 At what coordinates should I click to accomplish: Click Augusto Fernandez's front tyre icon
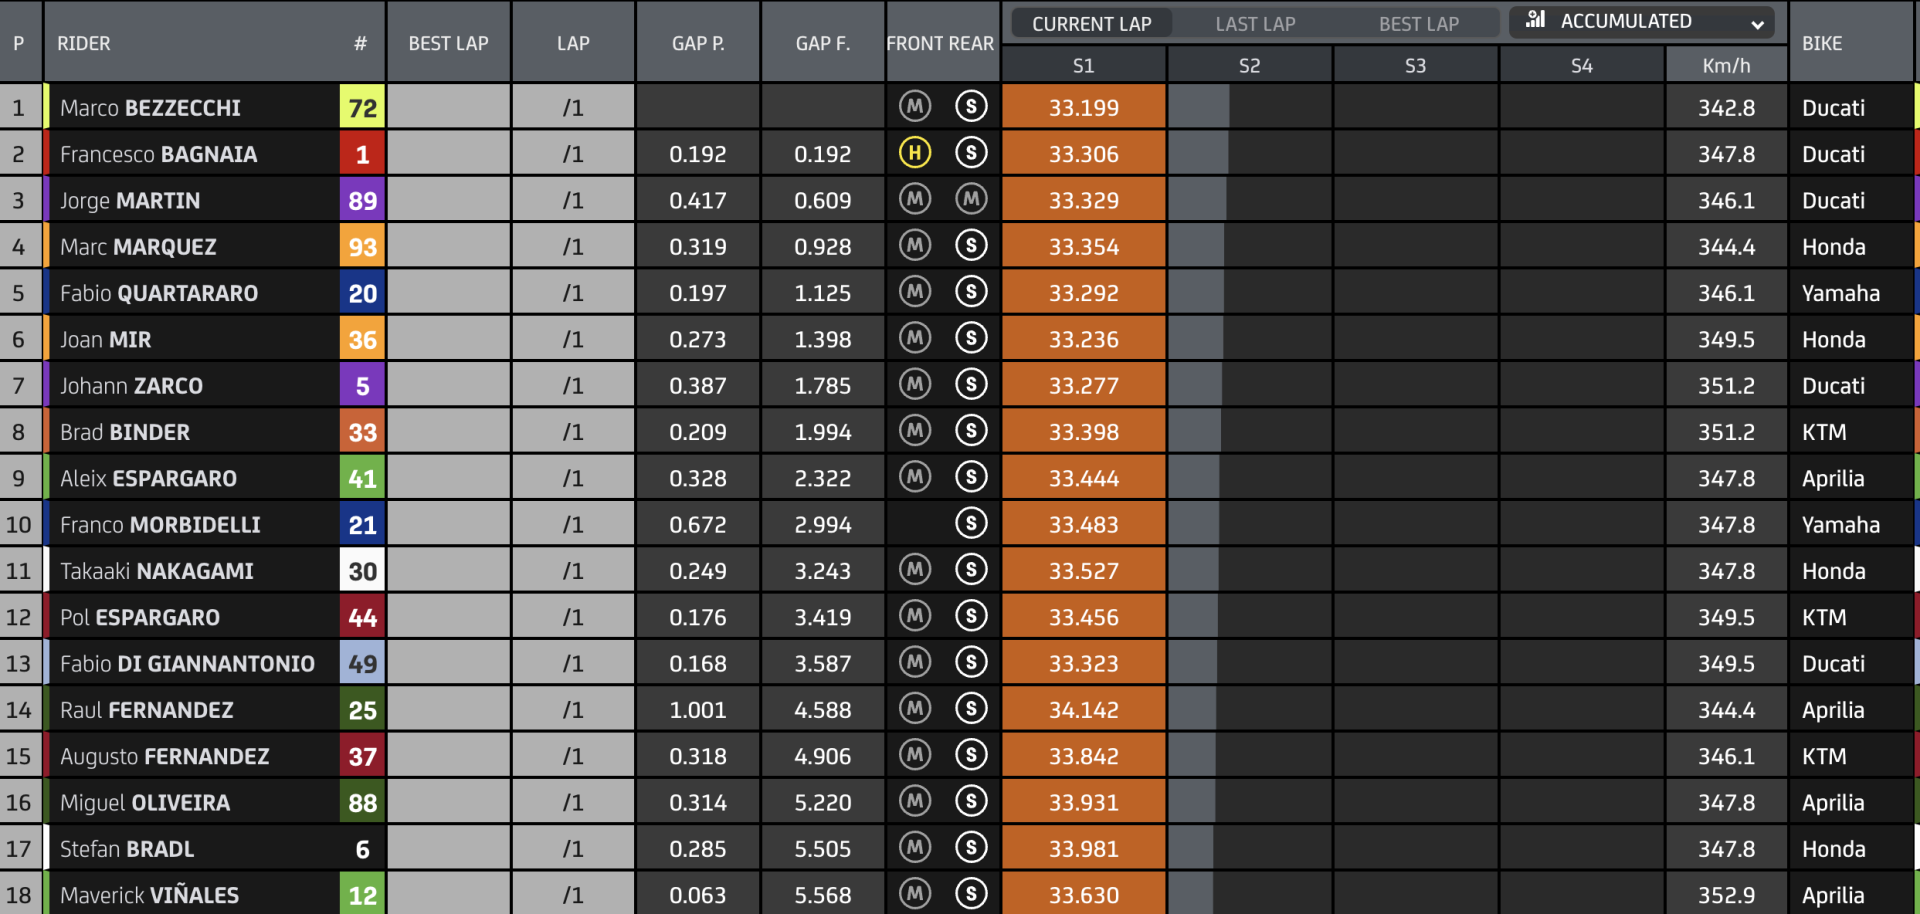point(914,755)
